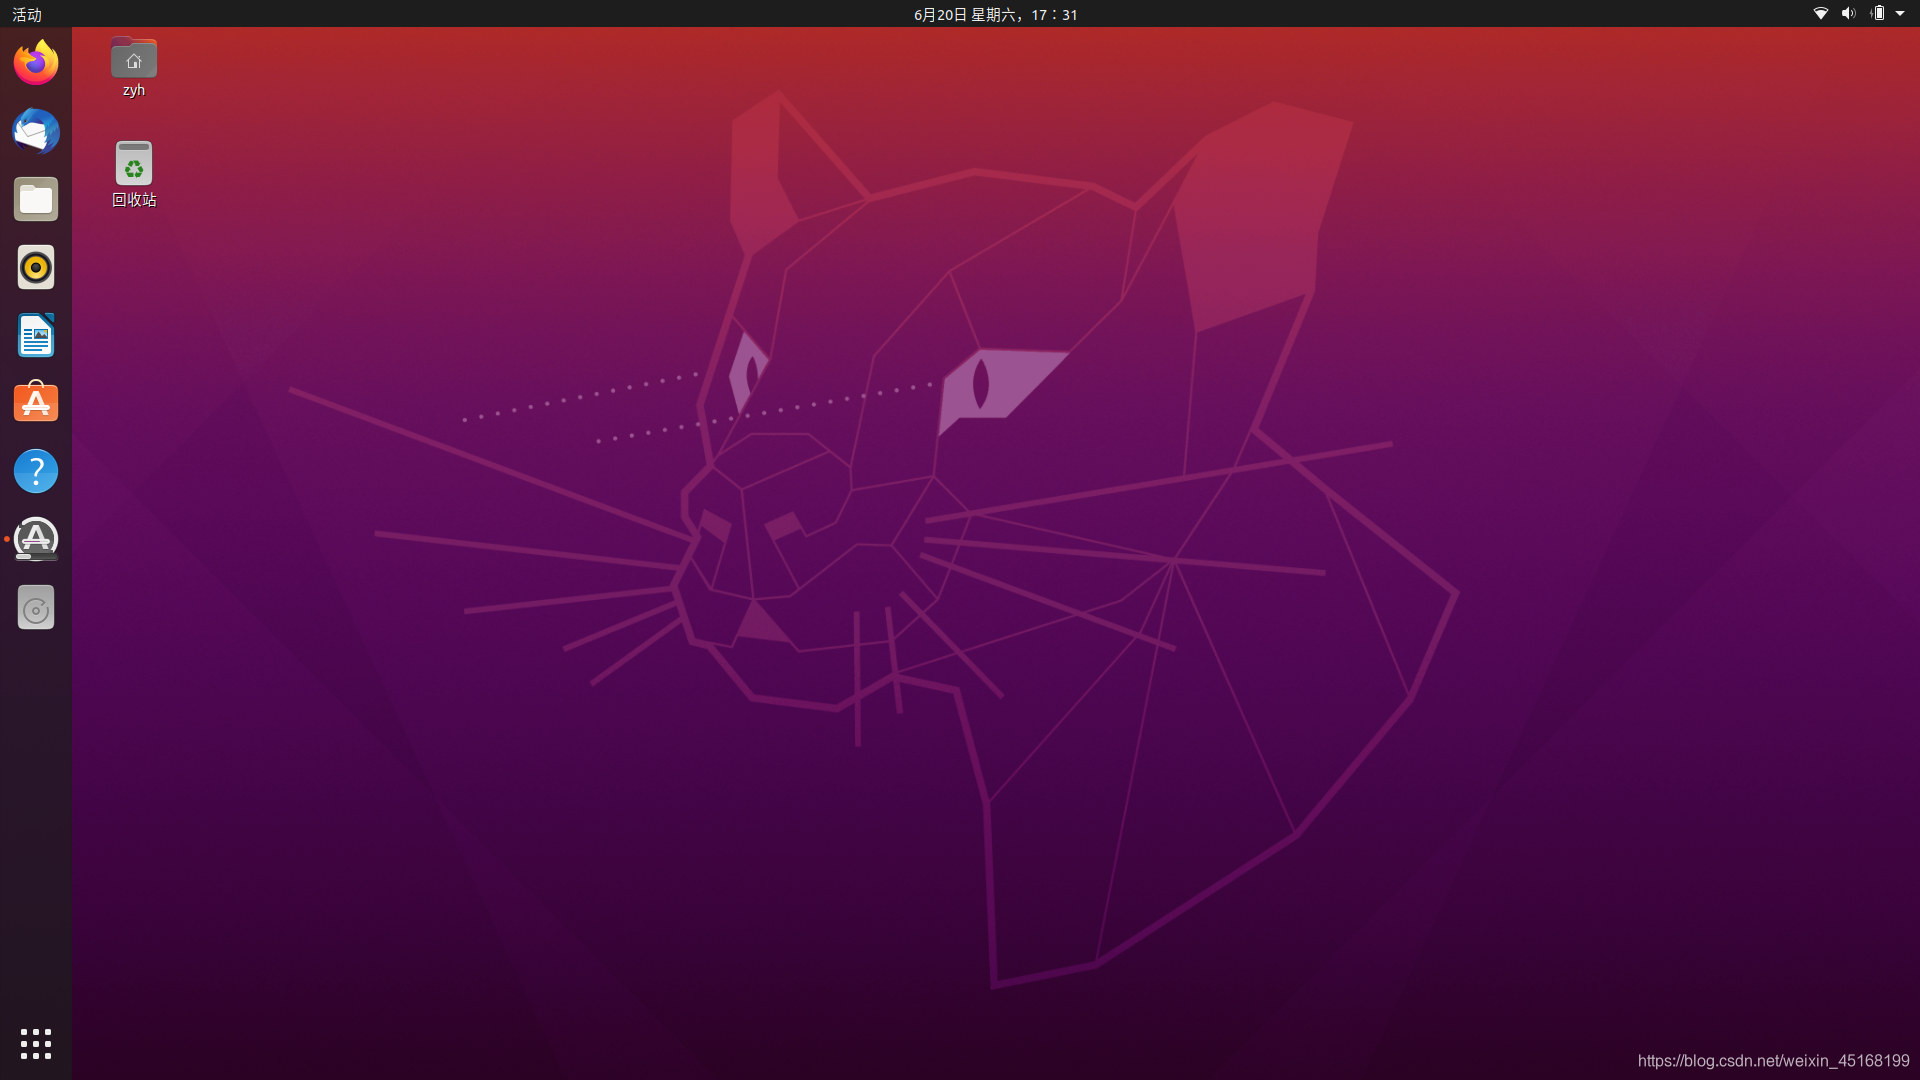The width and height of the screenshot is (1920, 1080).
Task: Open the Files manager icon
Action: point(36,199)
